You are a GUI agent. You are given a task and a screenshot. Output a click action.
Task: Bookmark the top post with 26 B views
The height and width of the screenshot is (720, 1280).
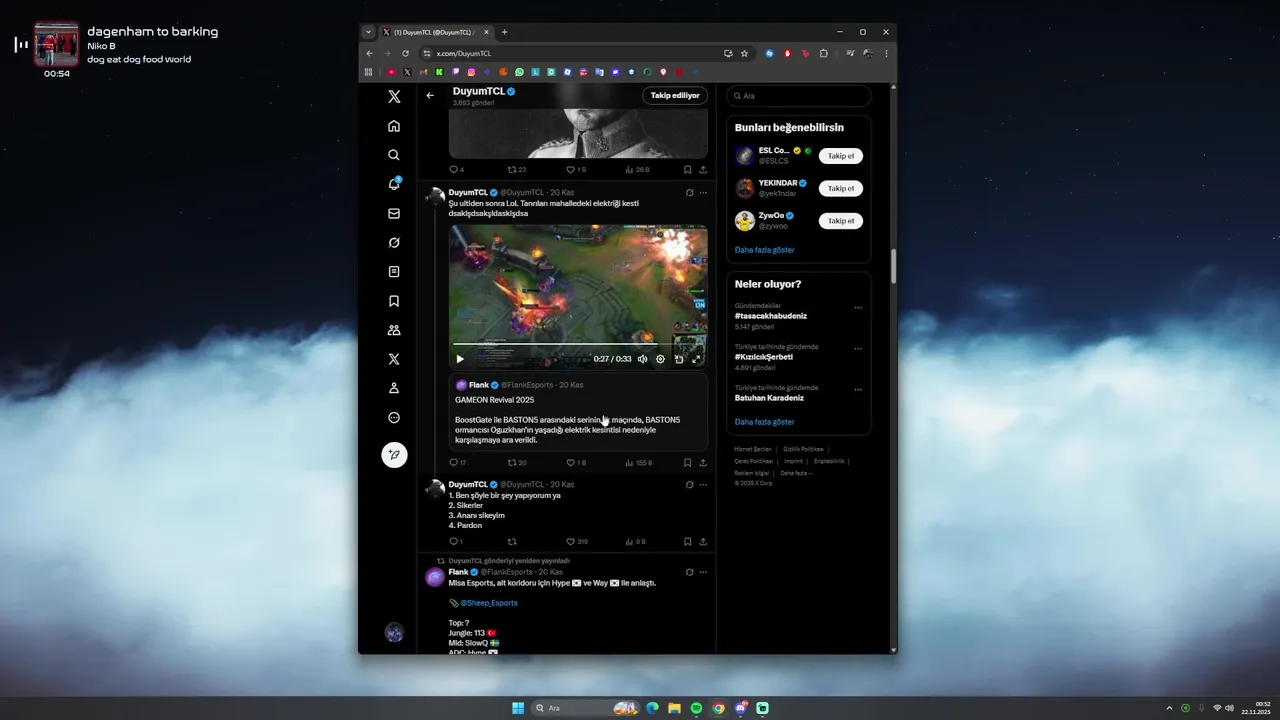pyautogui.click(x=687, y=170)
